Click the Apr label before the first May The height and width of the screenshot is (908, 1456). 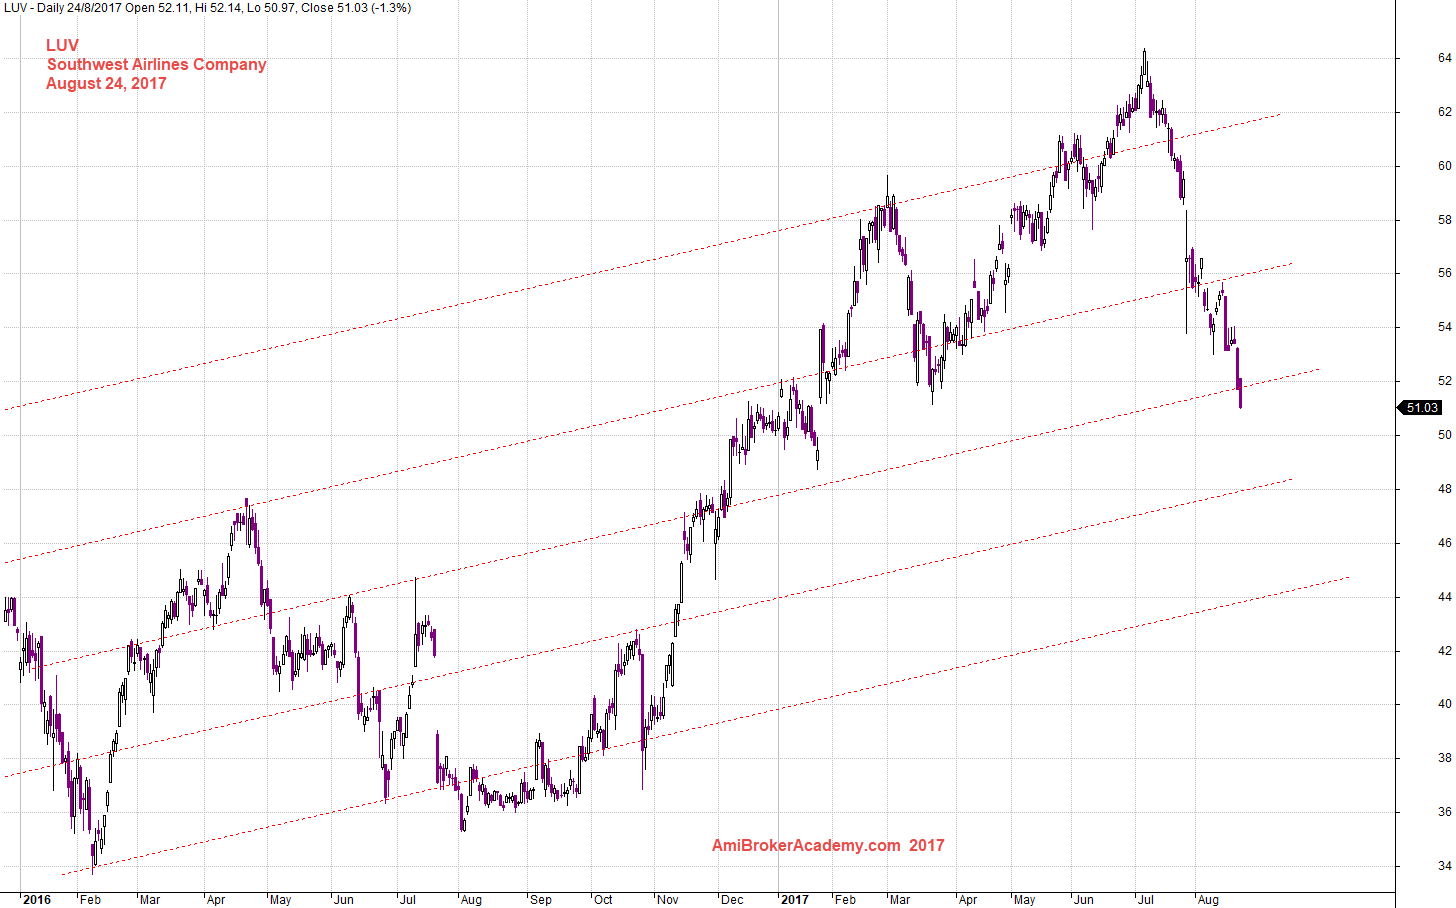216,900
